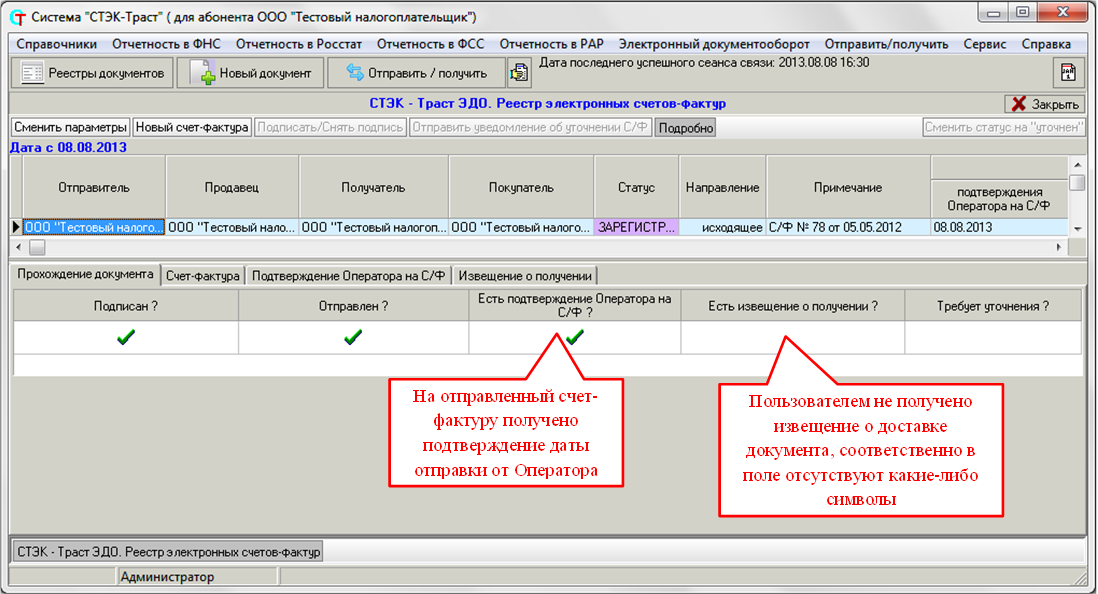Screen dimensions: 1098x594
Task: Open the Извещение о получении tab
Action: [525, 276]
